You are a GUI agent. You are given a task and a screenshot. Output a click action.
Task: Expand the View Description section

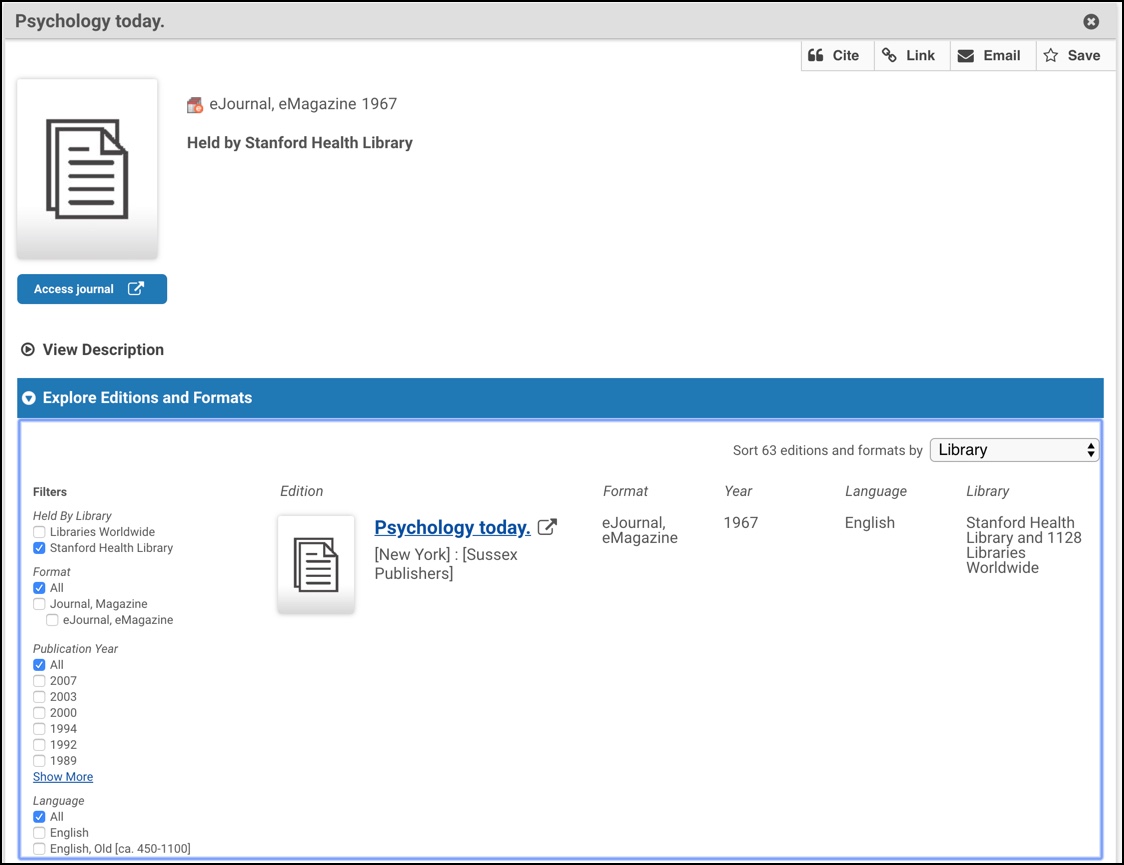click(x=92, y=350)
